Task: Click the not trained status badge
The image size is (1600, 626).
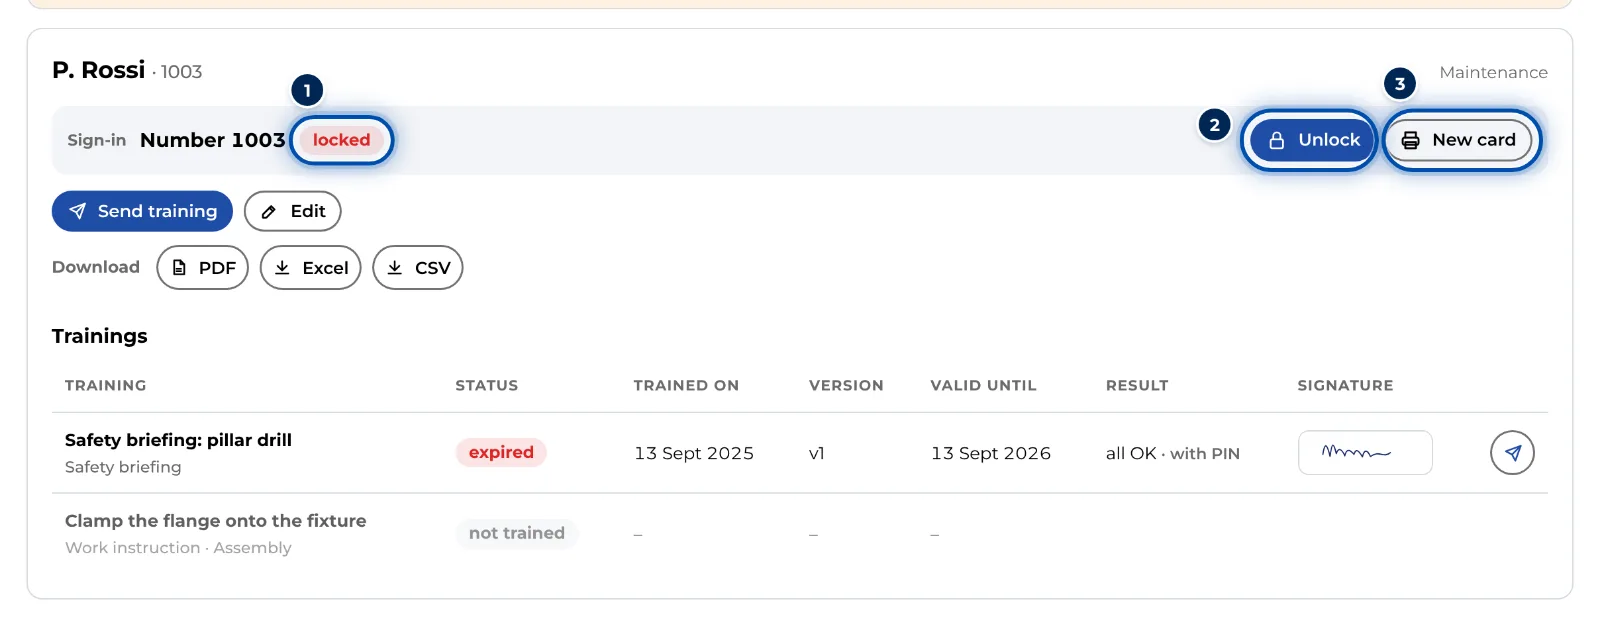Action: (x=517, y=533)
